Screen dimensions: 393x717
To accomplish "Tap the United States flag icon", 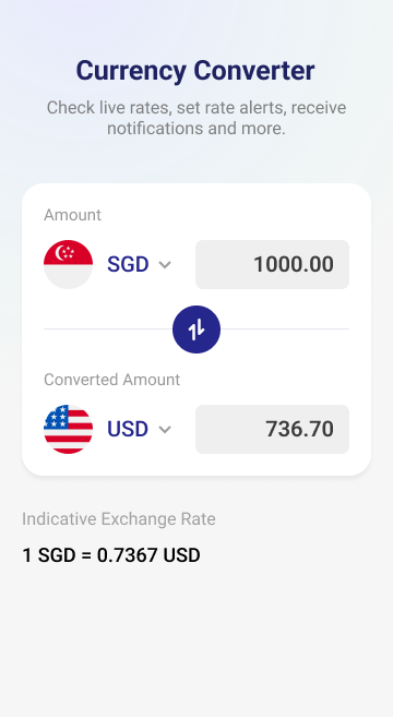I will click(68, 429).
